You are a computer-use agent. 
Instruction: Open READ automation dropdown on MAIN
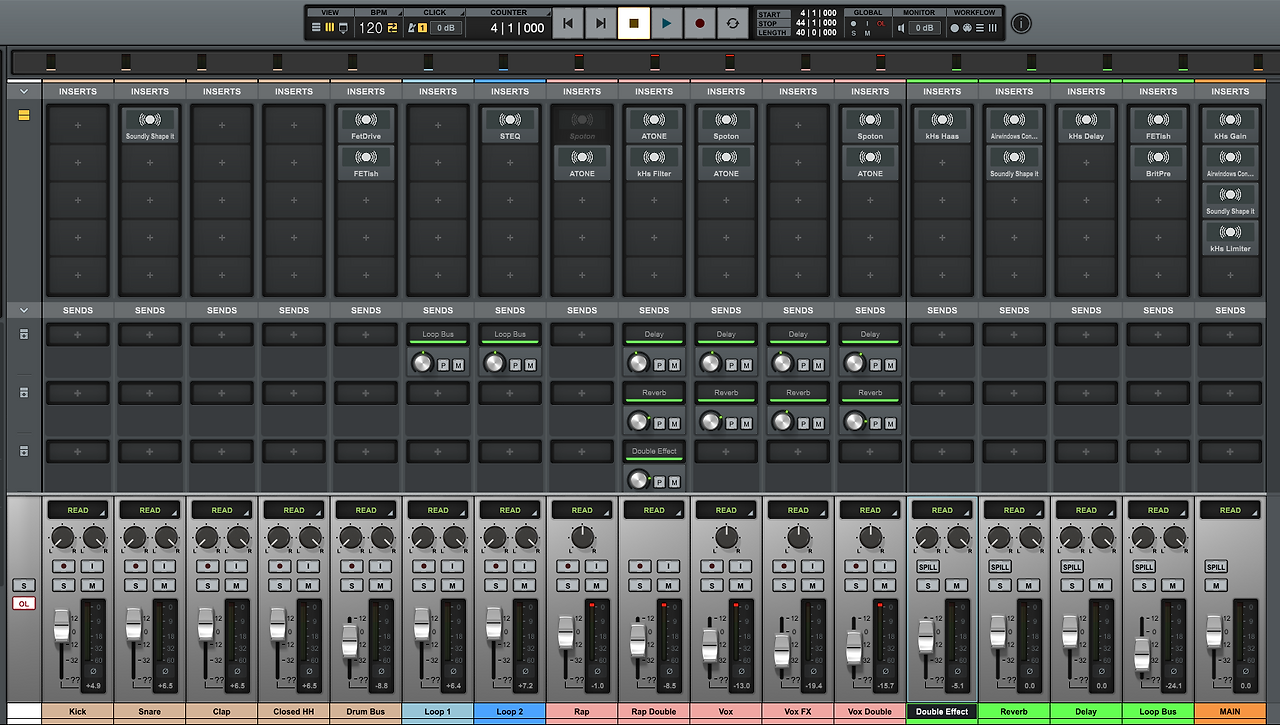point(1230,510)
